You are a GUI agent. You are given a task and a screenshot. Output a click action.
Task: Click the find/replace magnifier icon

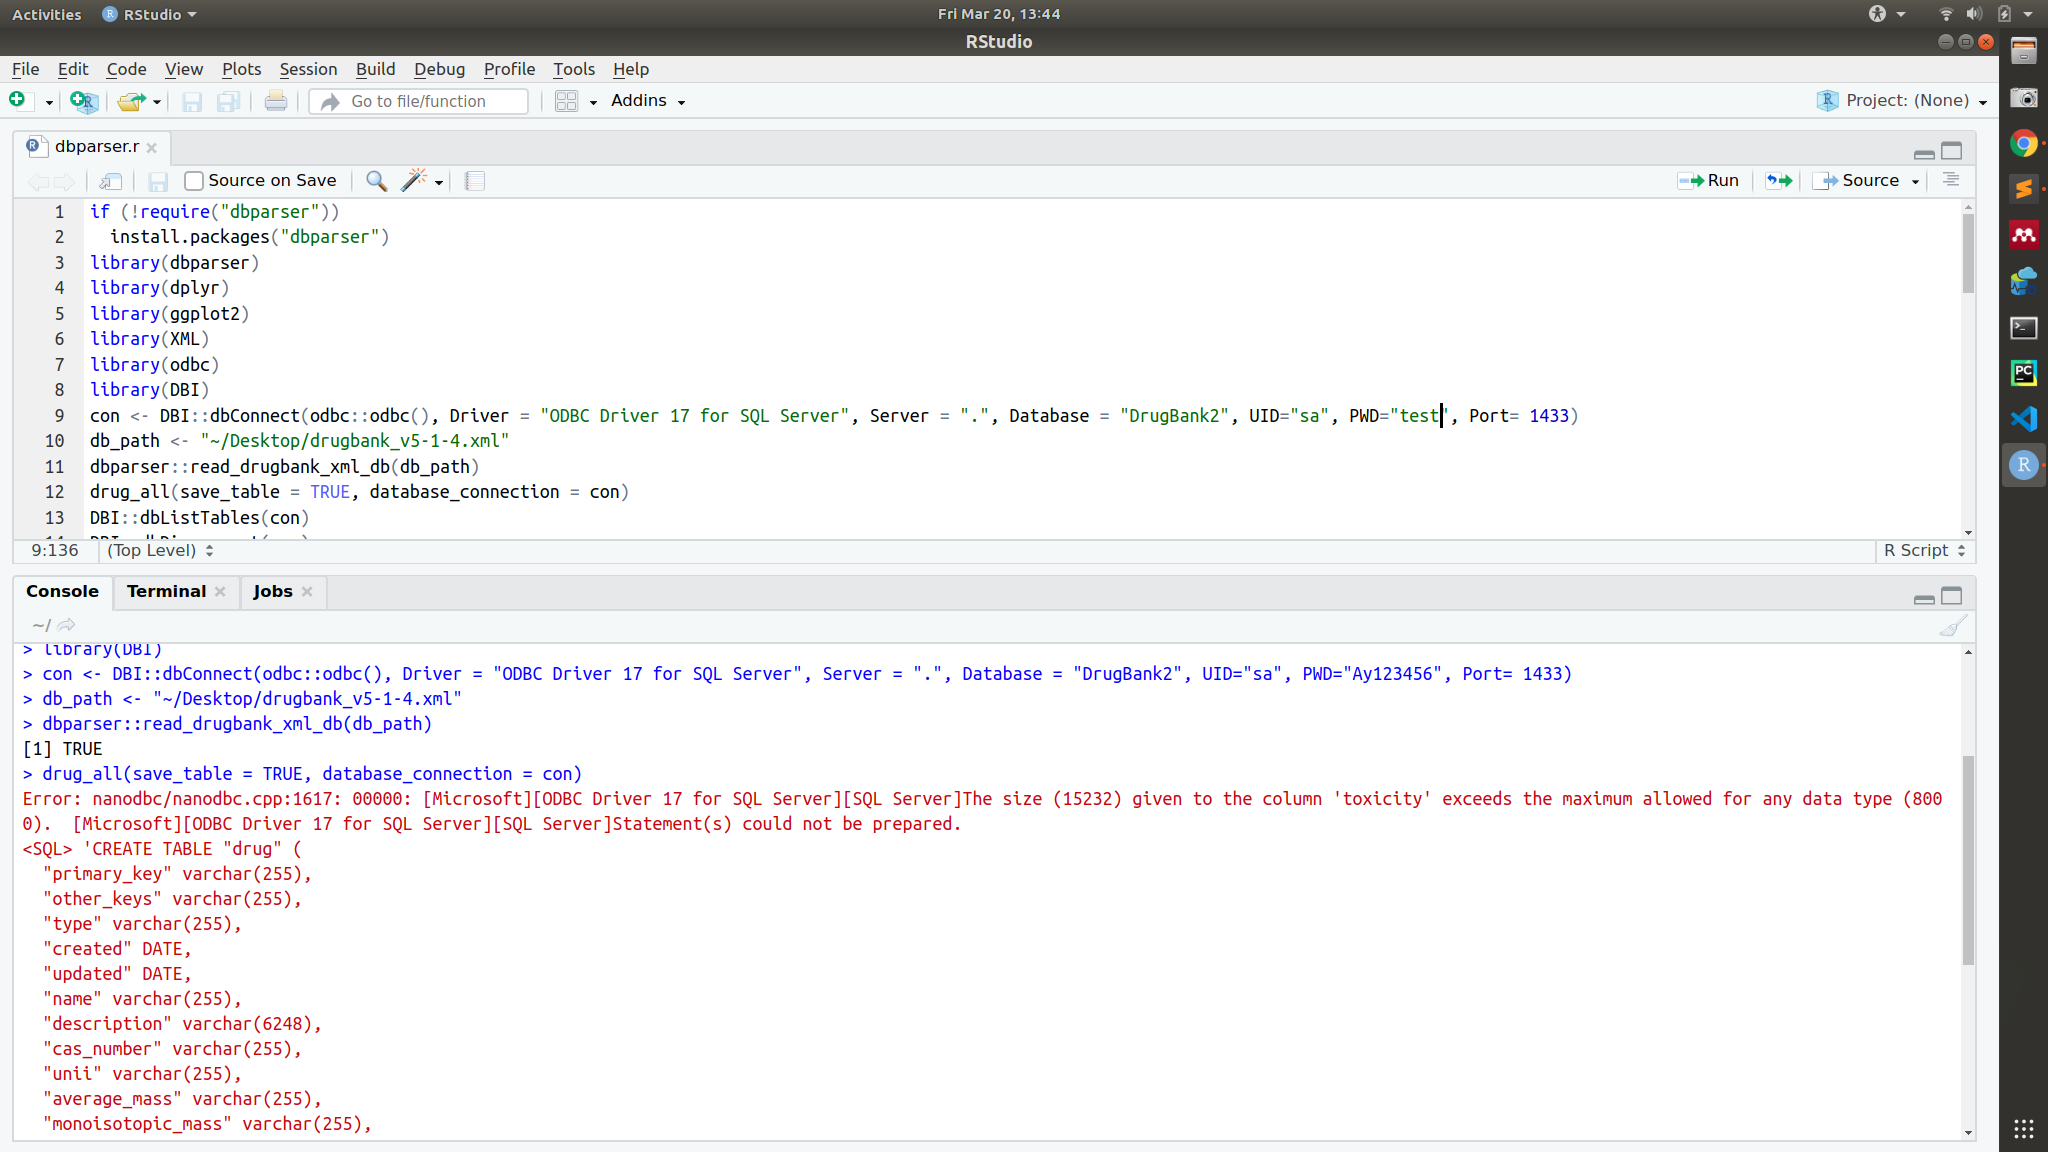[x=376, y=181]
